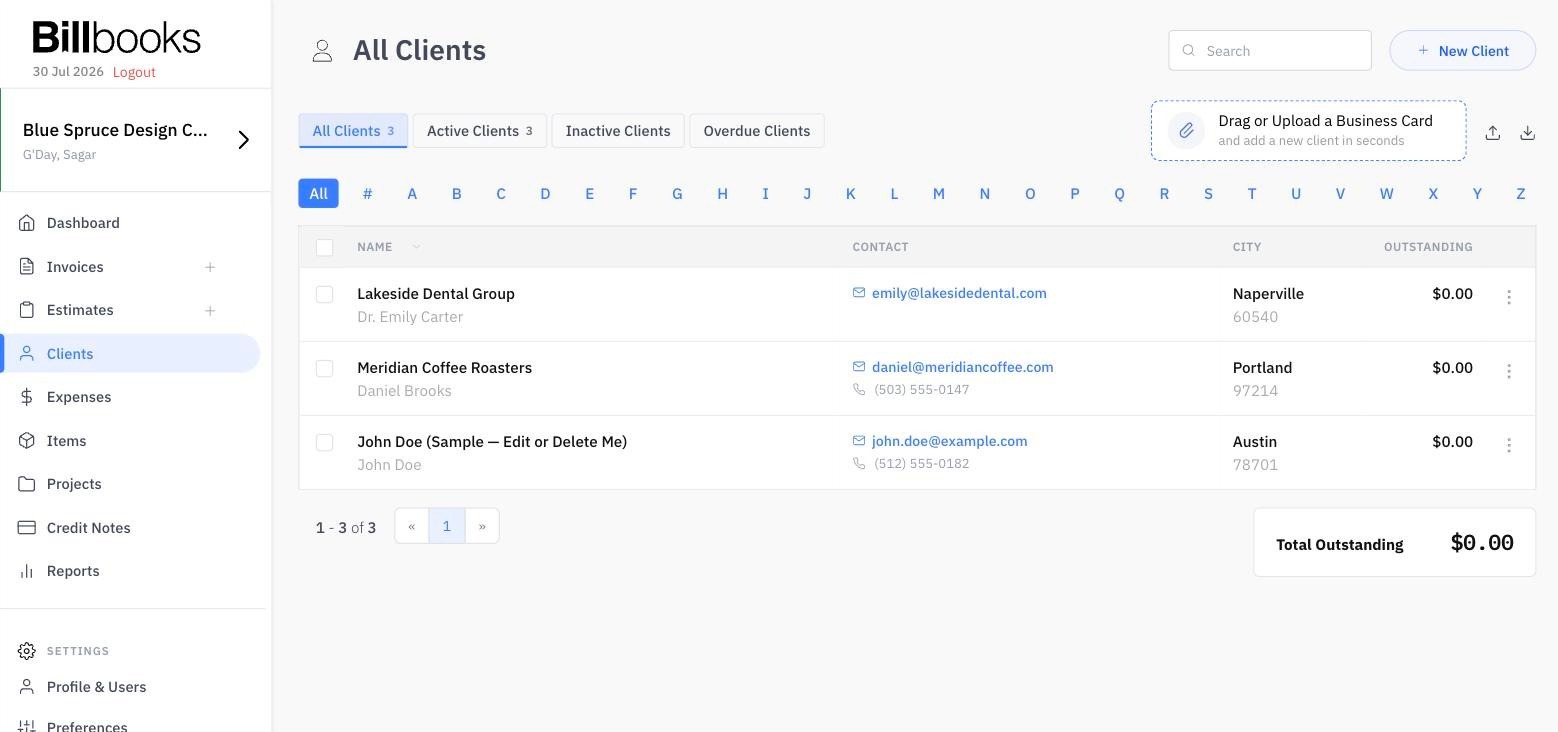Click the mail icon beside emily@lakesidedental.com

click(859, 293)
